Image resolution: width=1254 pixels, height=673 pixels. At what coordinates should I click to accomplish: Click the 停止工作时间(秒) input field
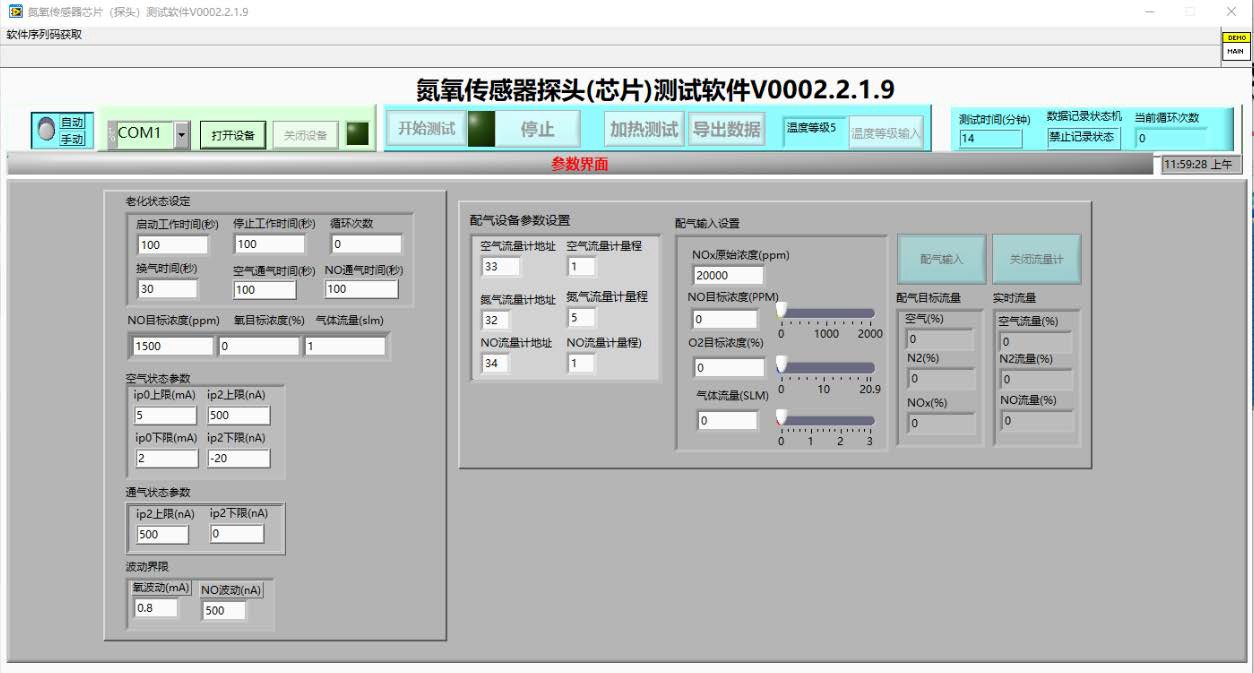click(269, 244)
